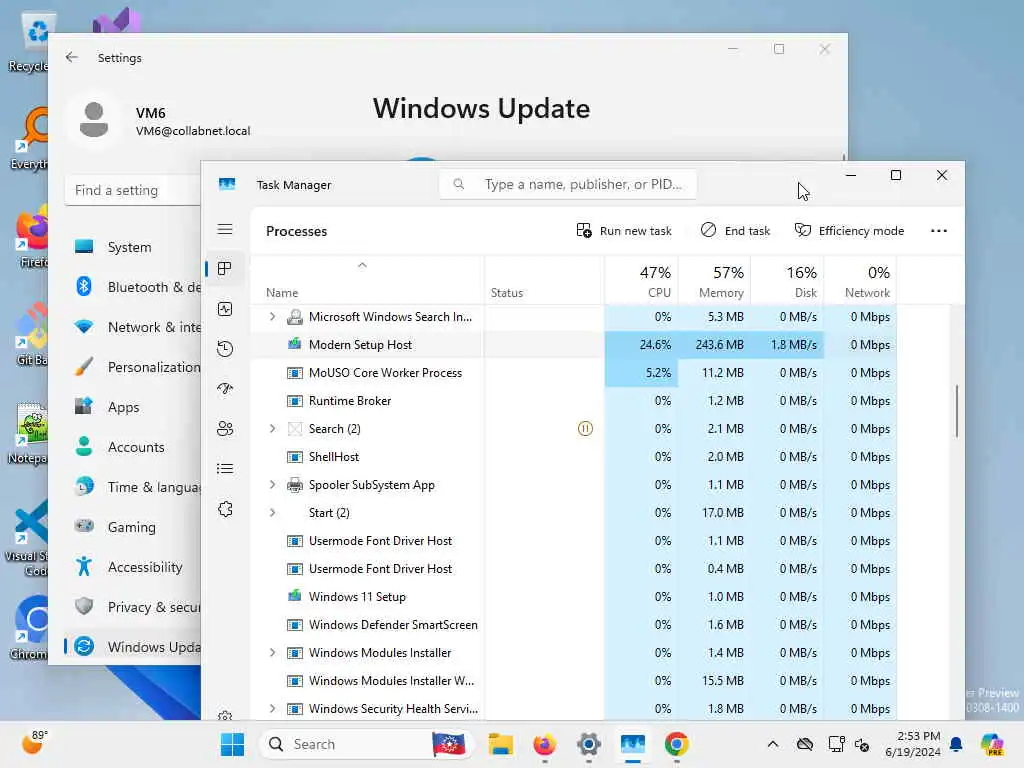Open System in Settings sidebar
This screenshot has height=768, width=1024.
[x=134, y=247]
